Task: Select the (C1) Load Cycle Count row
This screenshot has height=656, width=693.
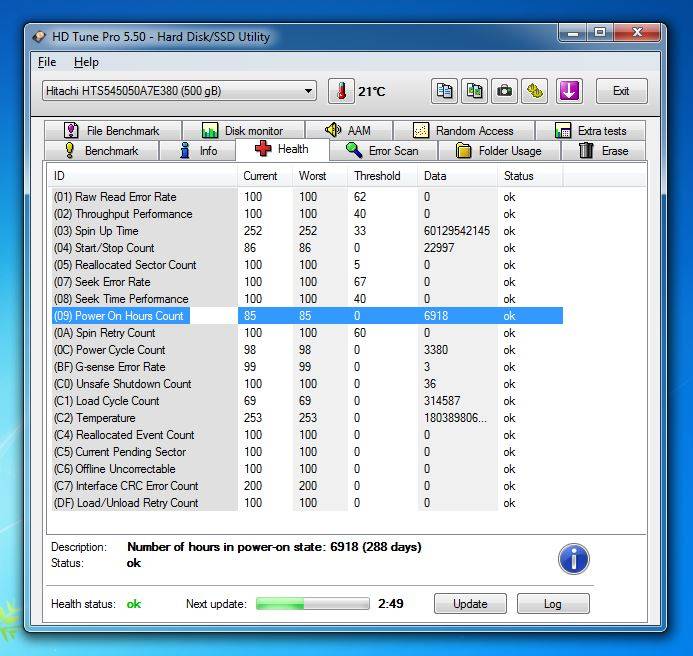Action: (307, 401)
